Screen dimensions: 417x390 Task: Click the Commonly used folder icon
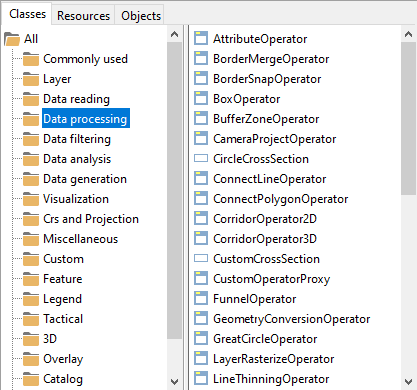point(31,59)
